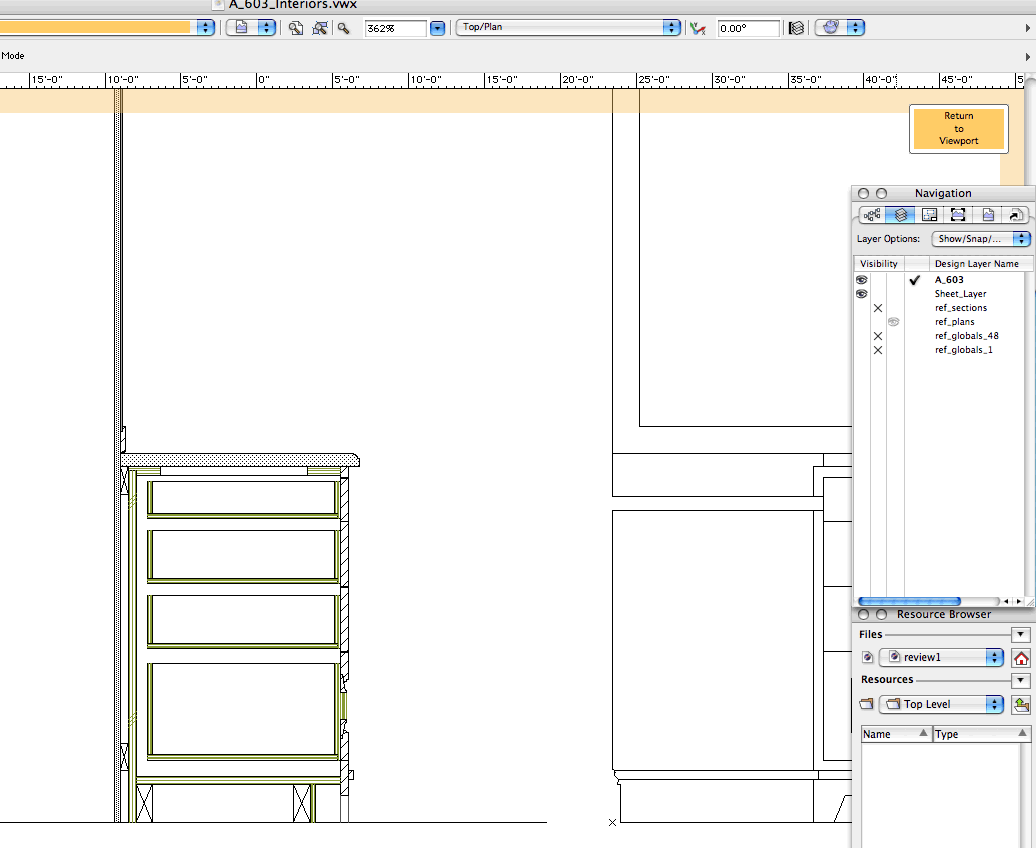The height and width of the screenshot is (848, 1036).
Task: Open the Viewports tab in Navigation
Action: tap(958, 215)
